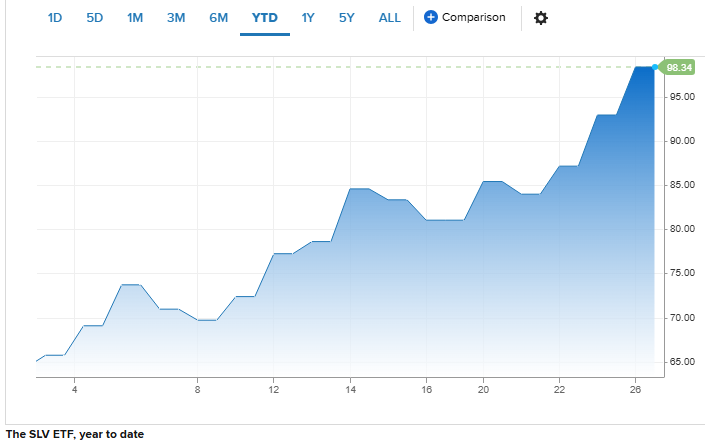Choose the 1M chart period
This screenshot has height=442, width=705.
coord(135,18)
